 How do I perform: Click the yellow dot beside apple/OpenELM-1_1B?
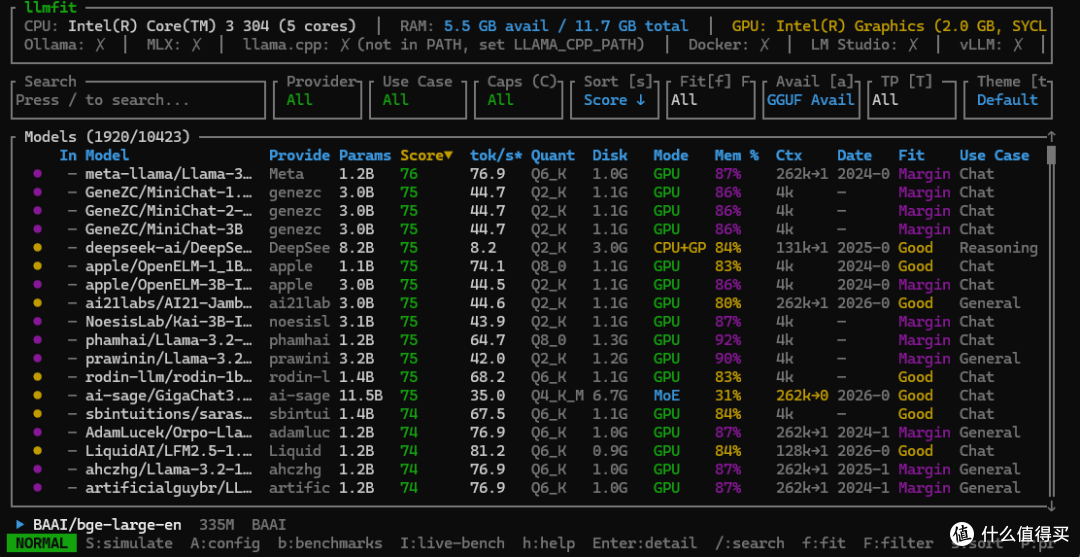(x=38, y=266)
